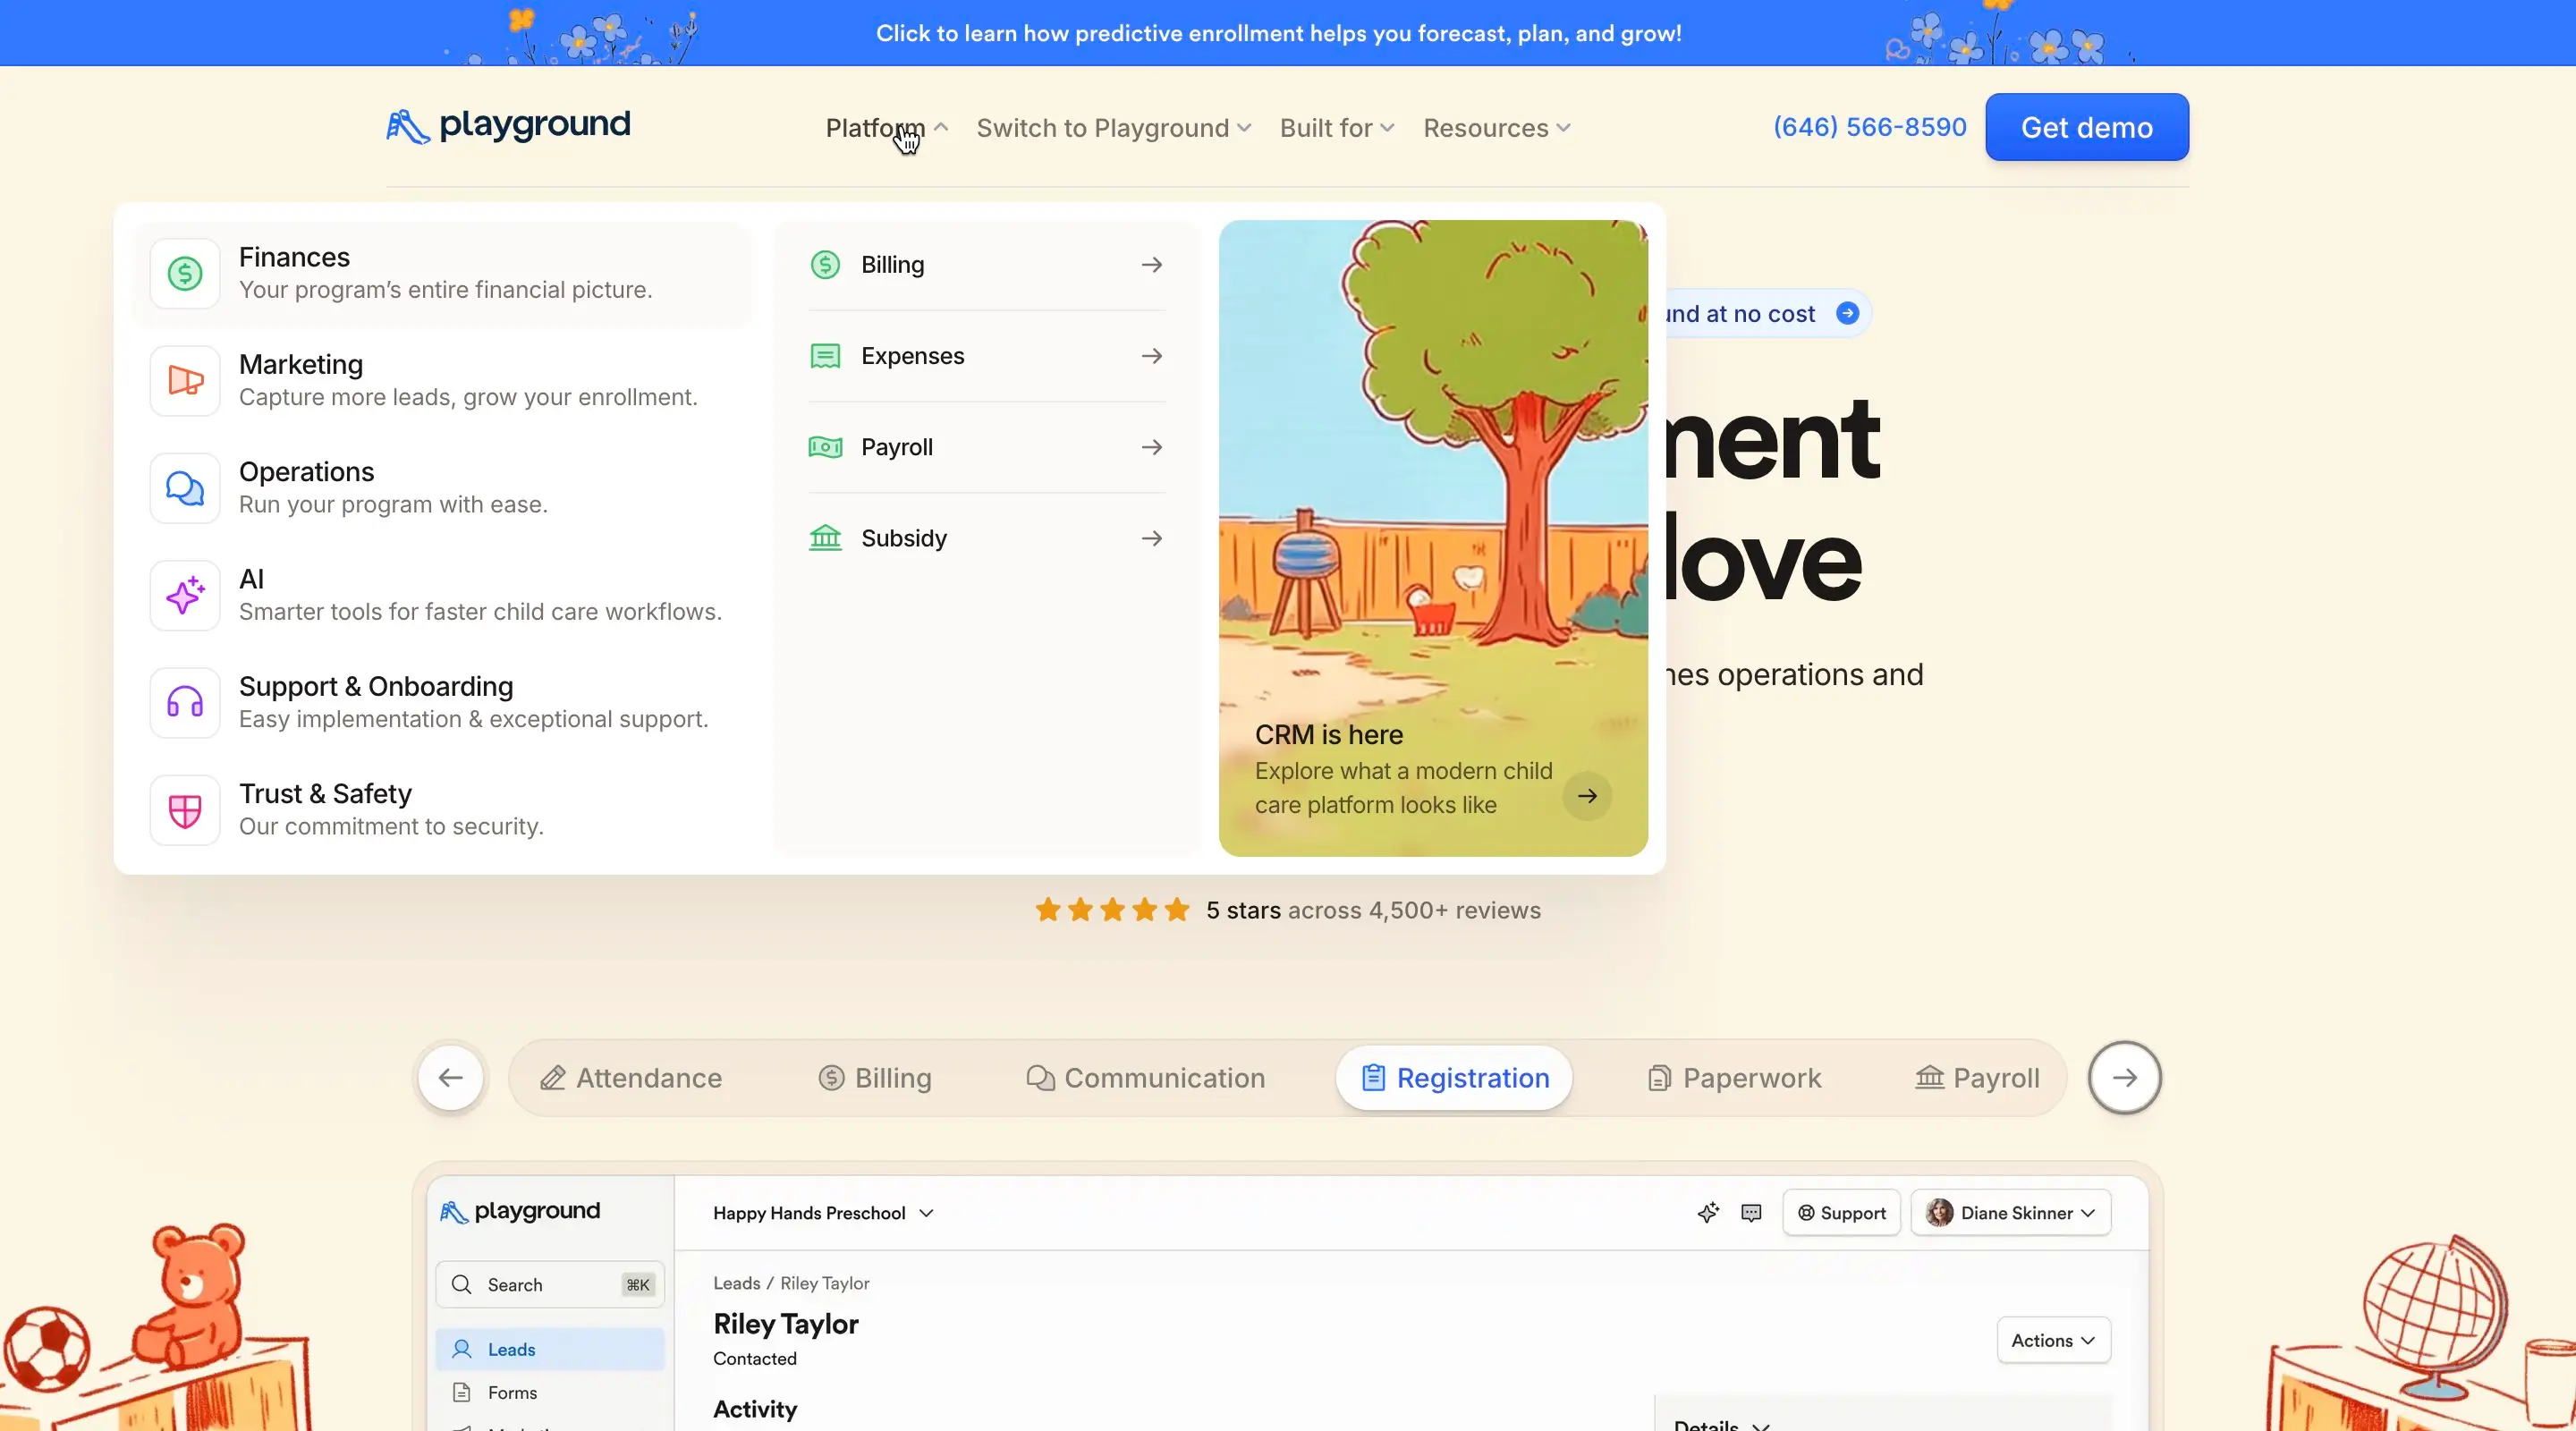Click the predictive enrollment banner text
Image resolution: width=2576 pixels, height=1431 pixels.
click(x=1278, y=33)
